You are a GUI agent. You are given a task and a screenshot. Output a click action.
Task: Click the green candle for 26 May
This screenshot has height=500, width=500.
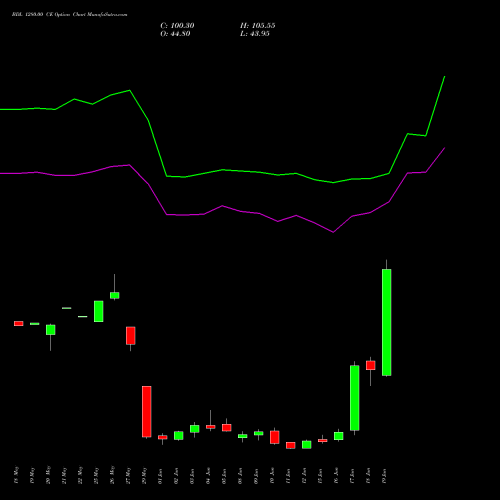coord(115,295)
